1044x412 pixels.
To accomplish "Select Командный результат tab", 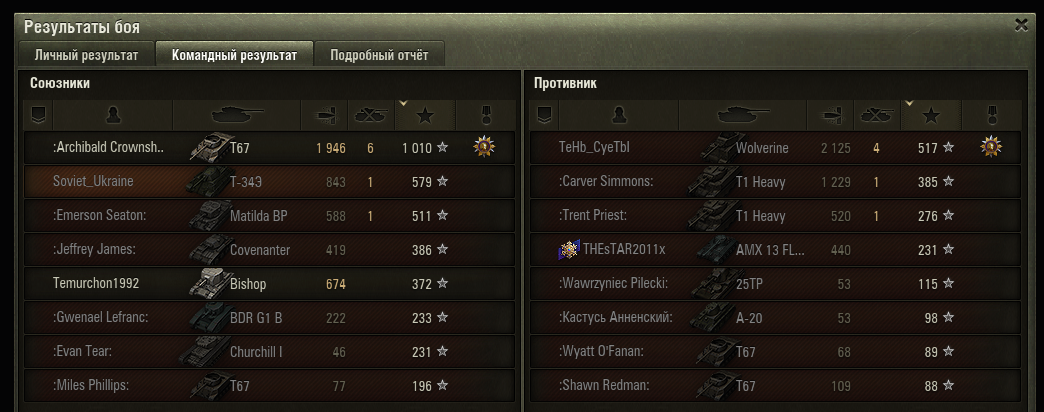I will (x=234, y=55).
